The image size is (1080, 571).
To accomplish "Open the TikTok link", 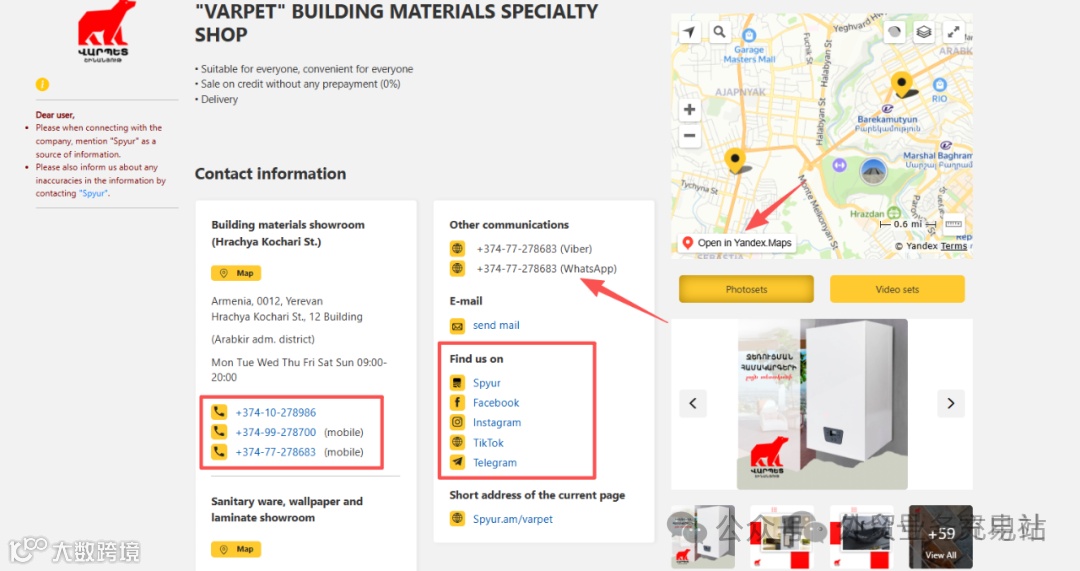I will 488,443.
